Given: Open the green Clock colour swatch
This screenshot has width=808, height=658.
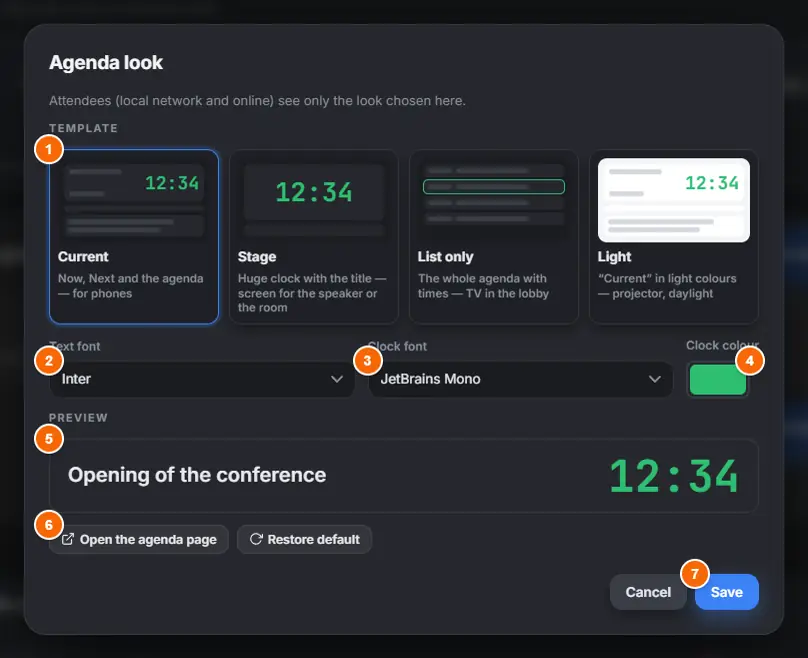Looking at the screenshot, I should pos(718,380).
